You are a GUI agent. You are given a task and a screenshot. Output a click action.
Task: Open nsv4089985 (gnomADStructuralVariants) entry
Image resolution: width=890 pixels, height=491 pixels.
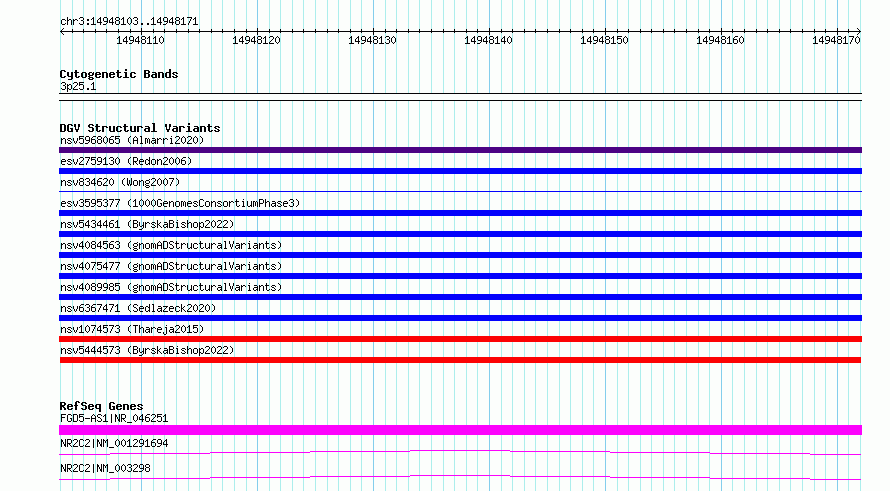[171, 287]
